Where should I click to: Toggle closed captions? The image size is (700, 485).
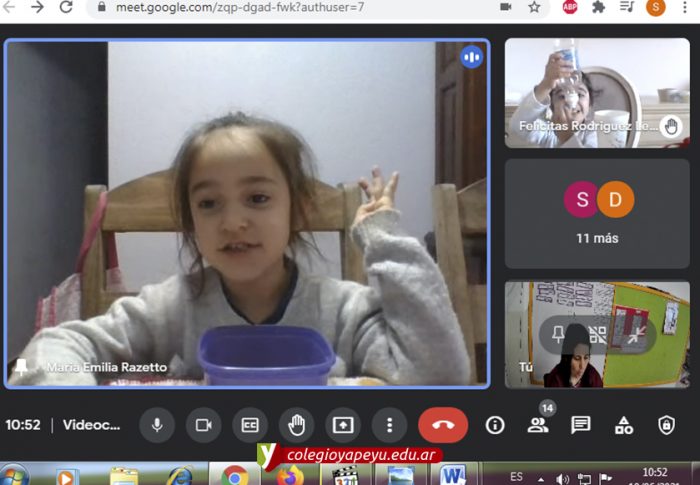point(250,425)
